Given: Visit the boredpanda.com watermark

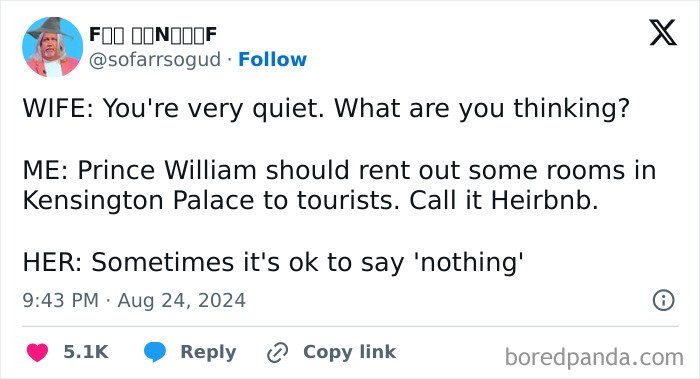Looking at the screenshot, I should [x=594, y=357].
